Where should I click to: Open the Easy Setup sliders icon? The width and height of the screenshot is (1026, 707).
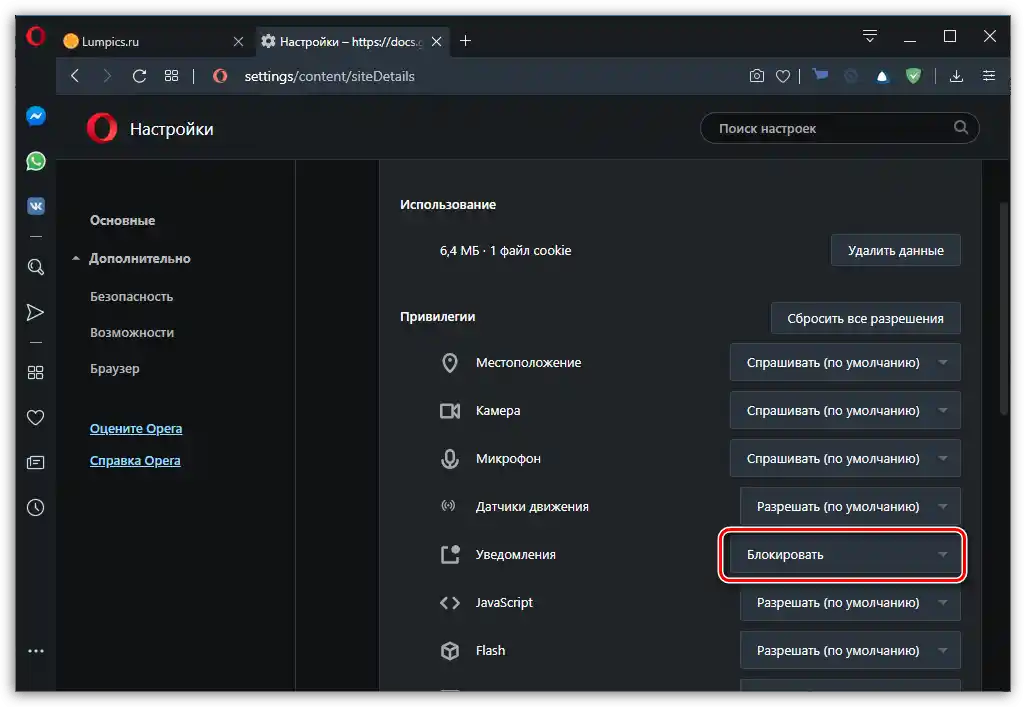point(989,76)
